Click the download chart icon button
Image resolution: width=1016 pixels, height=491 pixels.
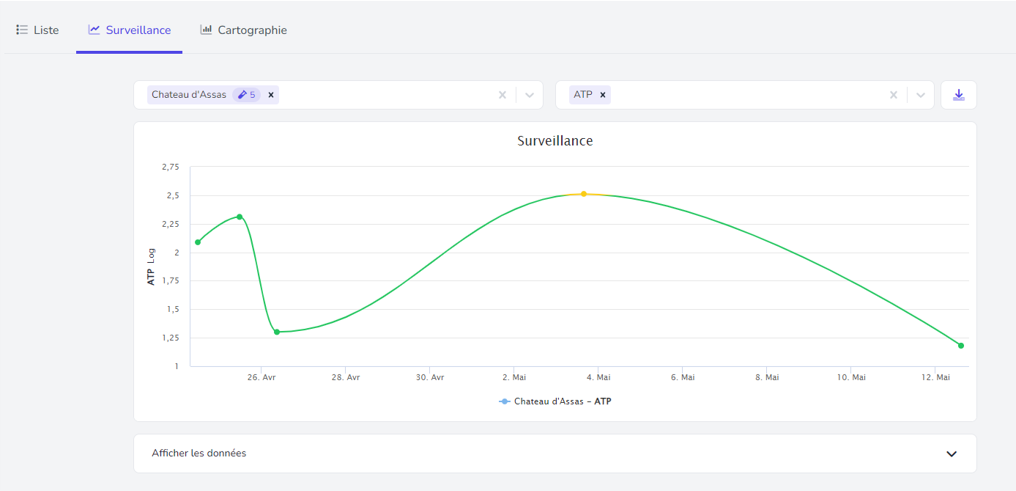tap(958, 95)
